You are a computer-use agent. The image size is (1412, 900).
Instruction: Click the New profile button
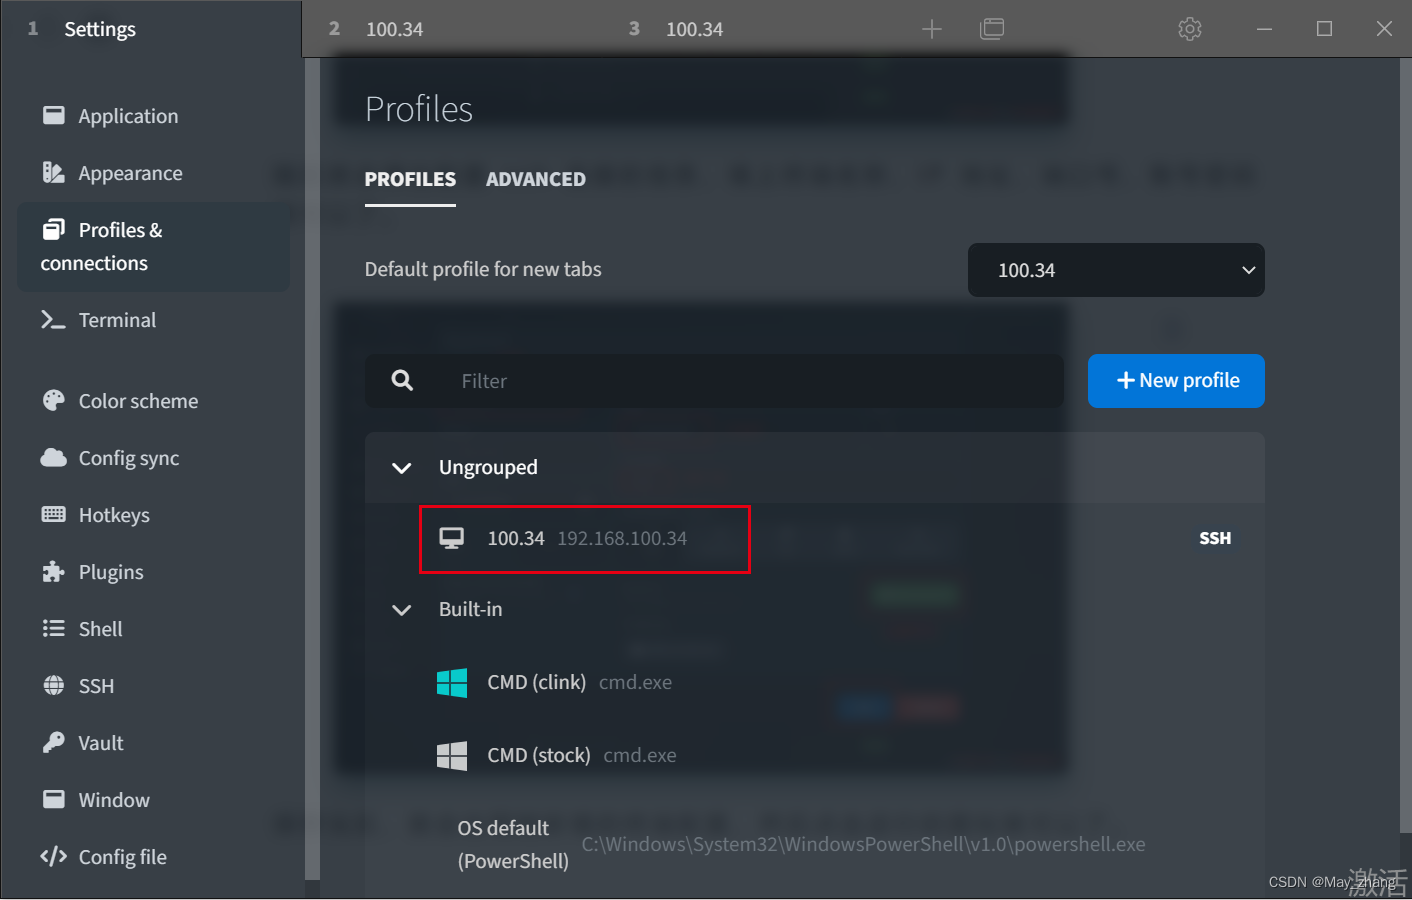click(1176, 381)
